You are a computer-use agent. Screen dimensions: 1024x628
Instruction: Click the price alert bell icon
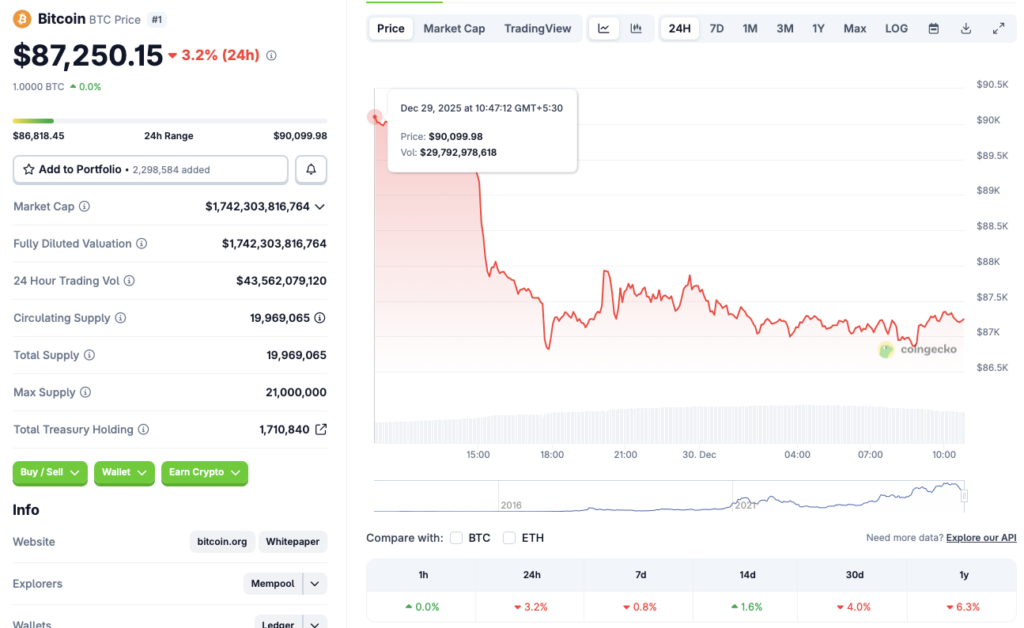coord(310,169)
